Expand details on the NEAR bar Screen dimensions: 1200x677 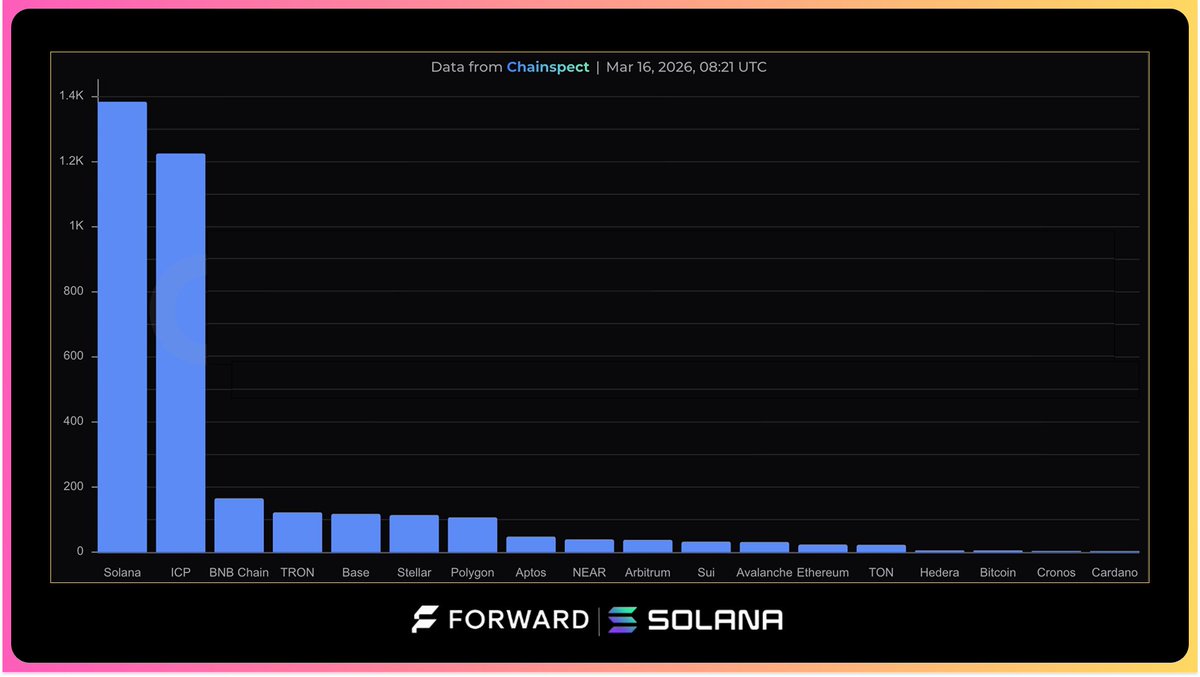pyautogui.click(x=589, y=546)
